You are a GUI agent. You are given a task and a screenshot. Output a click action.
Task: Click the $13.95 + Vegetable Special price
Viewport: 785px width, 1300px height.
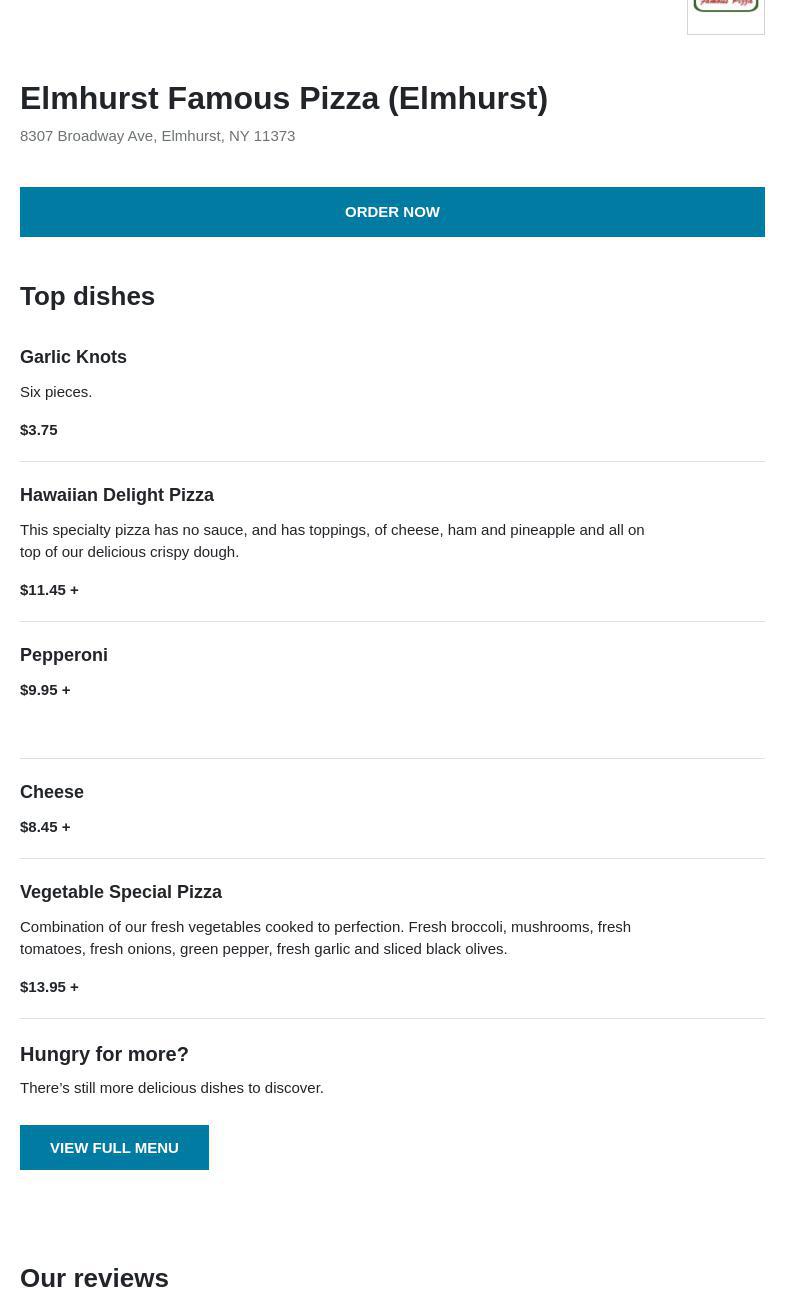pos(49,986)
